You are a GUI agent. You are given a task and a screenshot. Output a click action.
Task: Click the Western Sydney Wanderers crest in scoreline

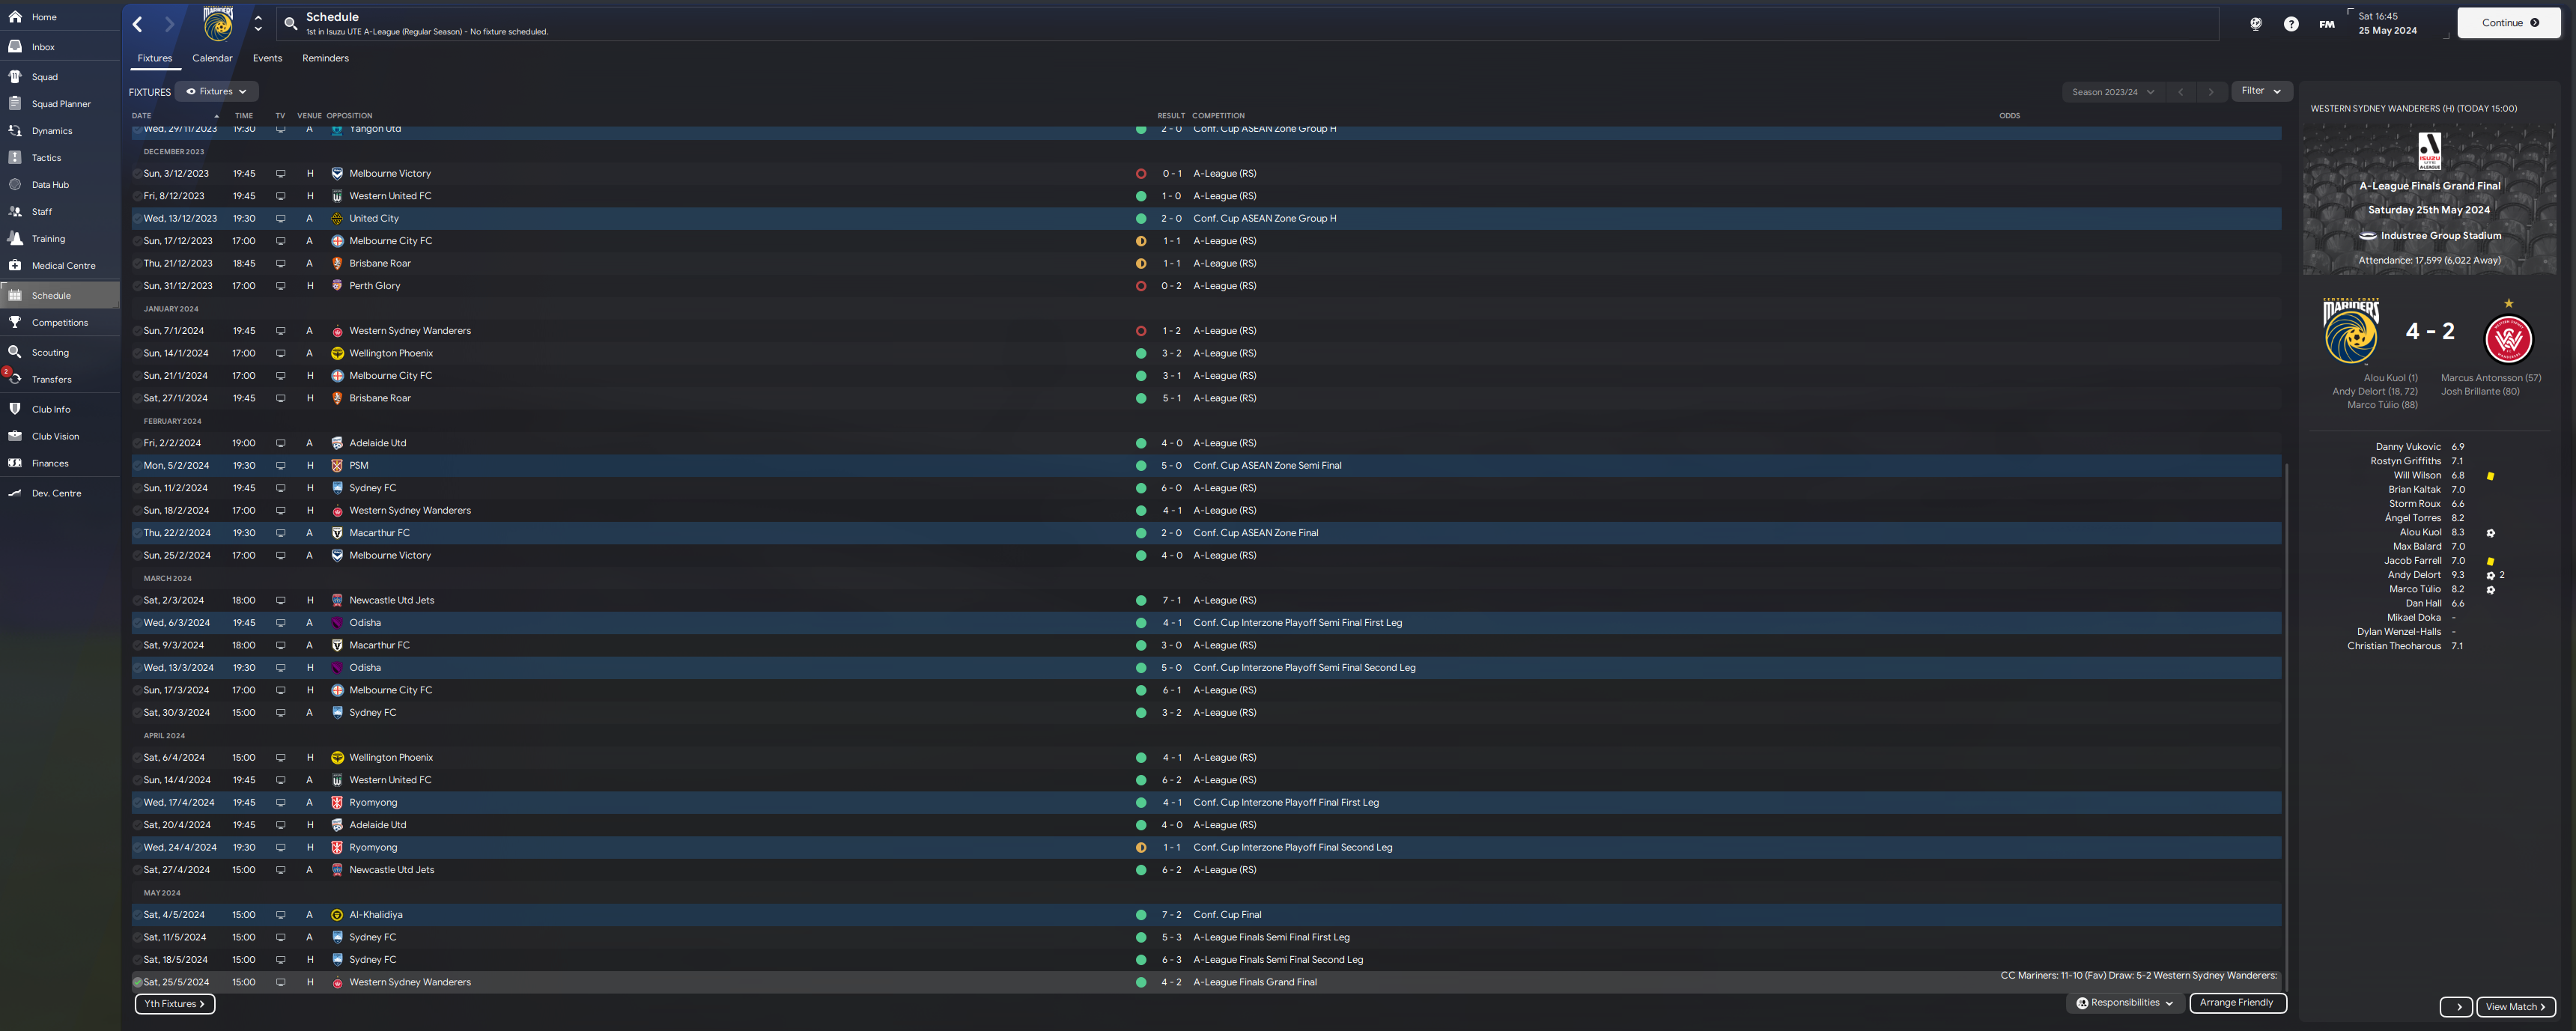(x=2508, y=339)
